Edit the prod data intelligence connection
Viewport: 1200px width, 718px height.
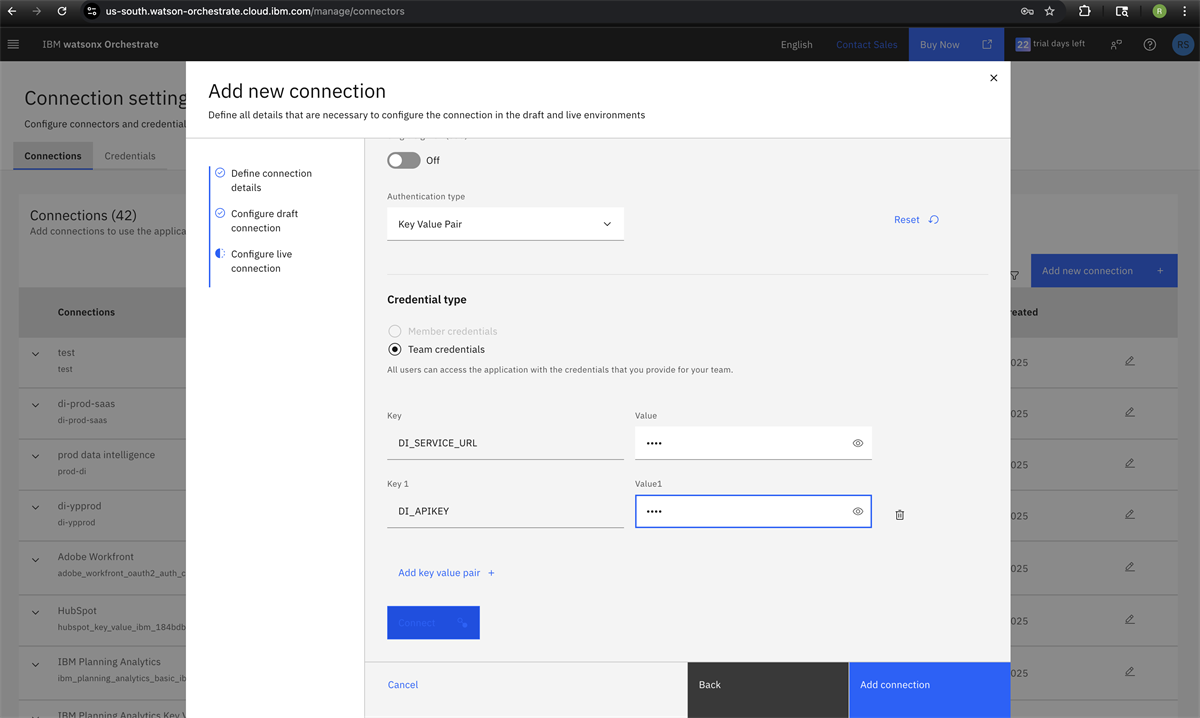1130,463
